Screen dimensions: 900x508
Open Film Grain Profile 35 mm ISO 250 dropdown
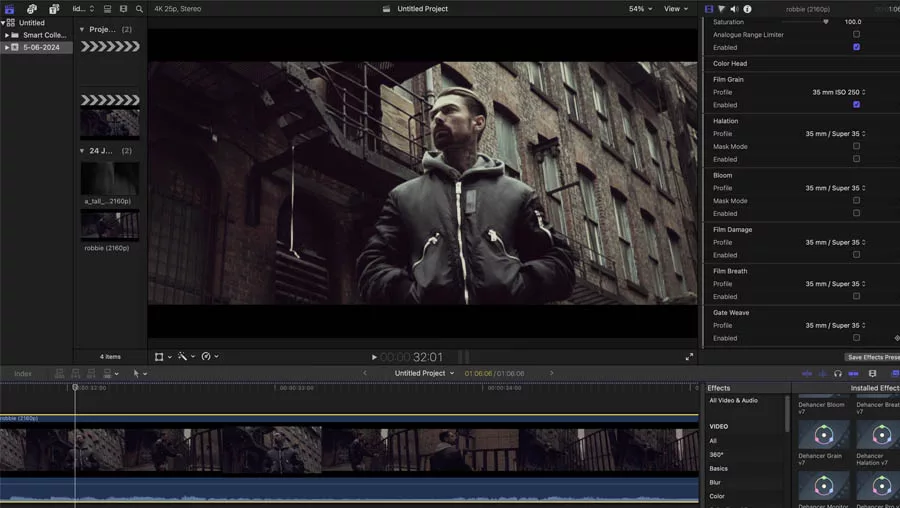coord(839,92)
